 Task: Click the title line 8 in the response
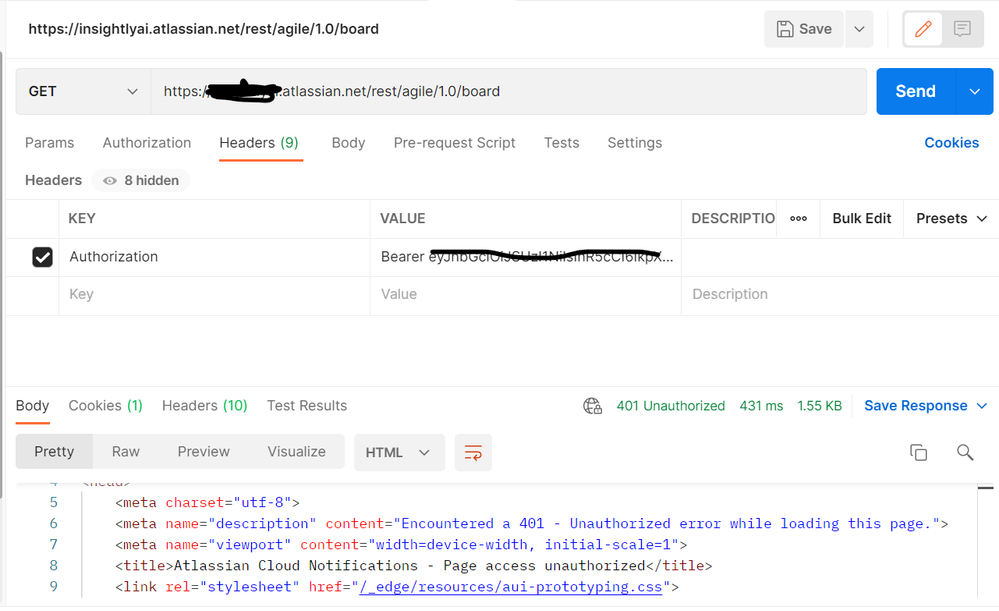[413, 566]
